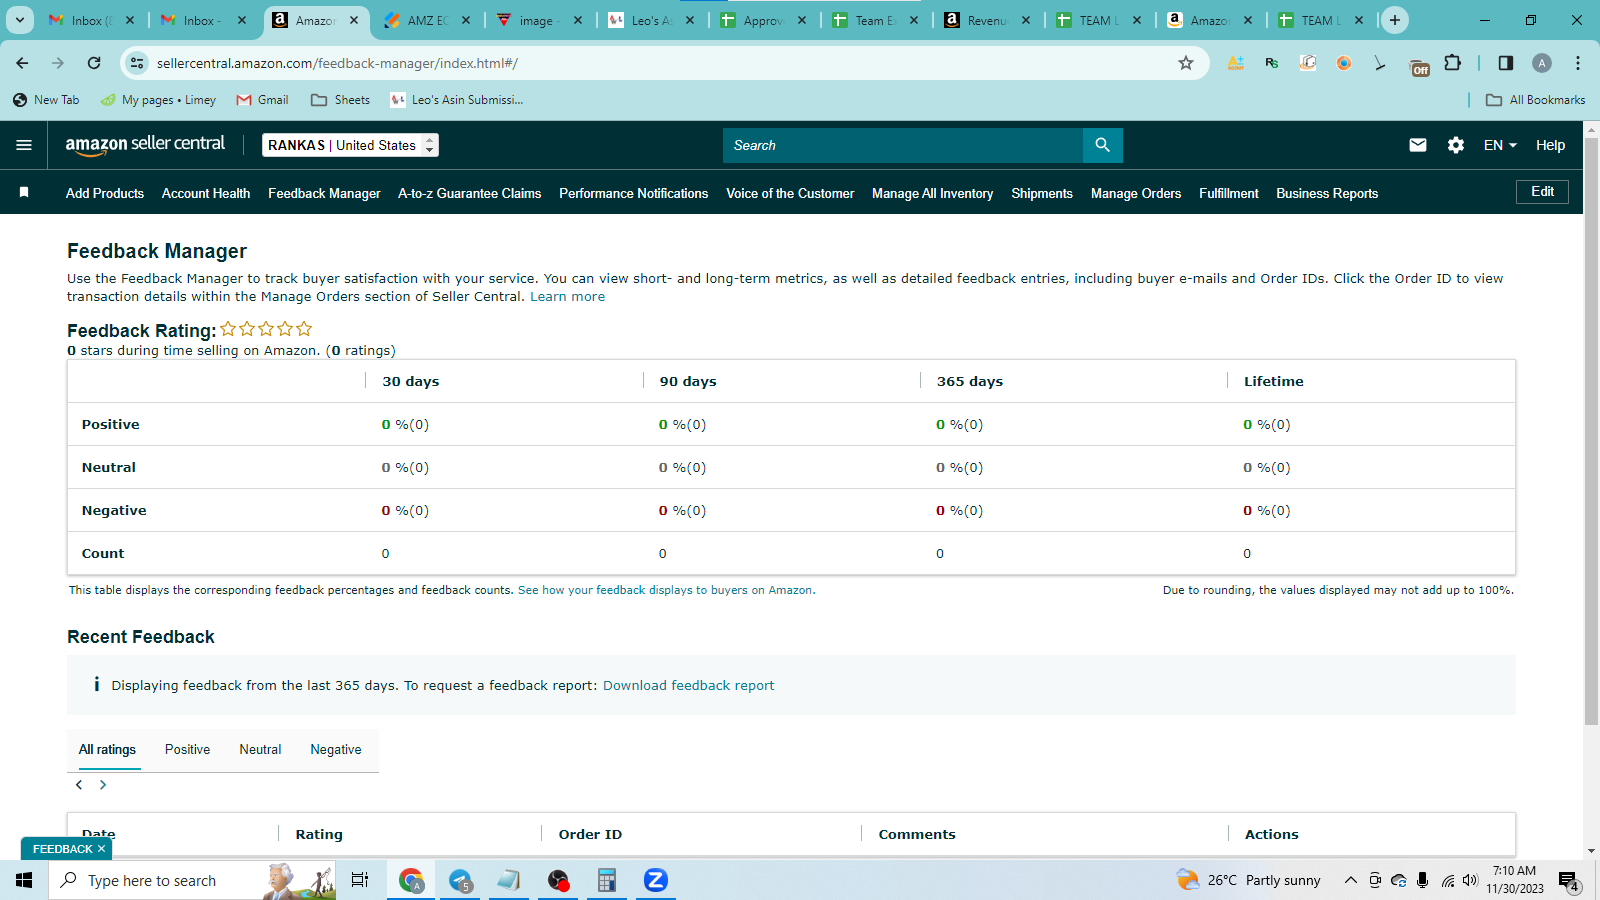Click the Download feedback report link

click(688, 685)
